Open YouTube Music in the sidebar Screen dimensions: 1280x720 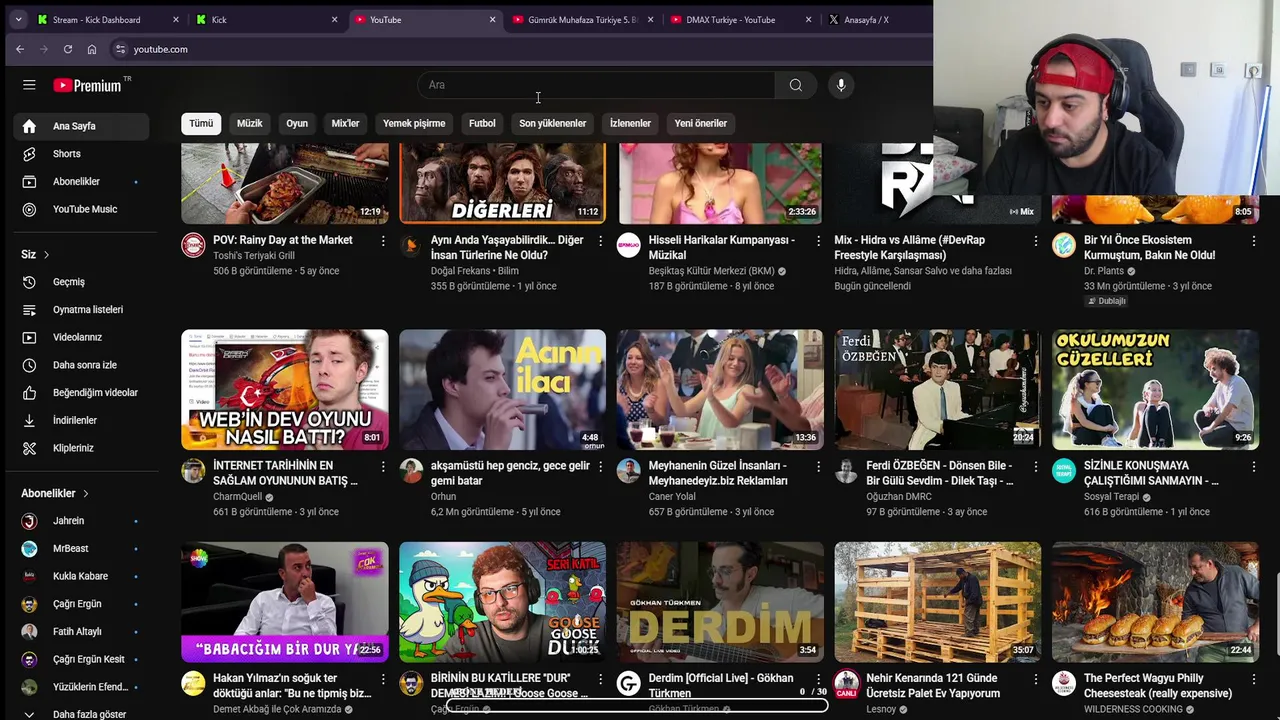point(81,209)
